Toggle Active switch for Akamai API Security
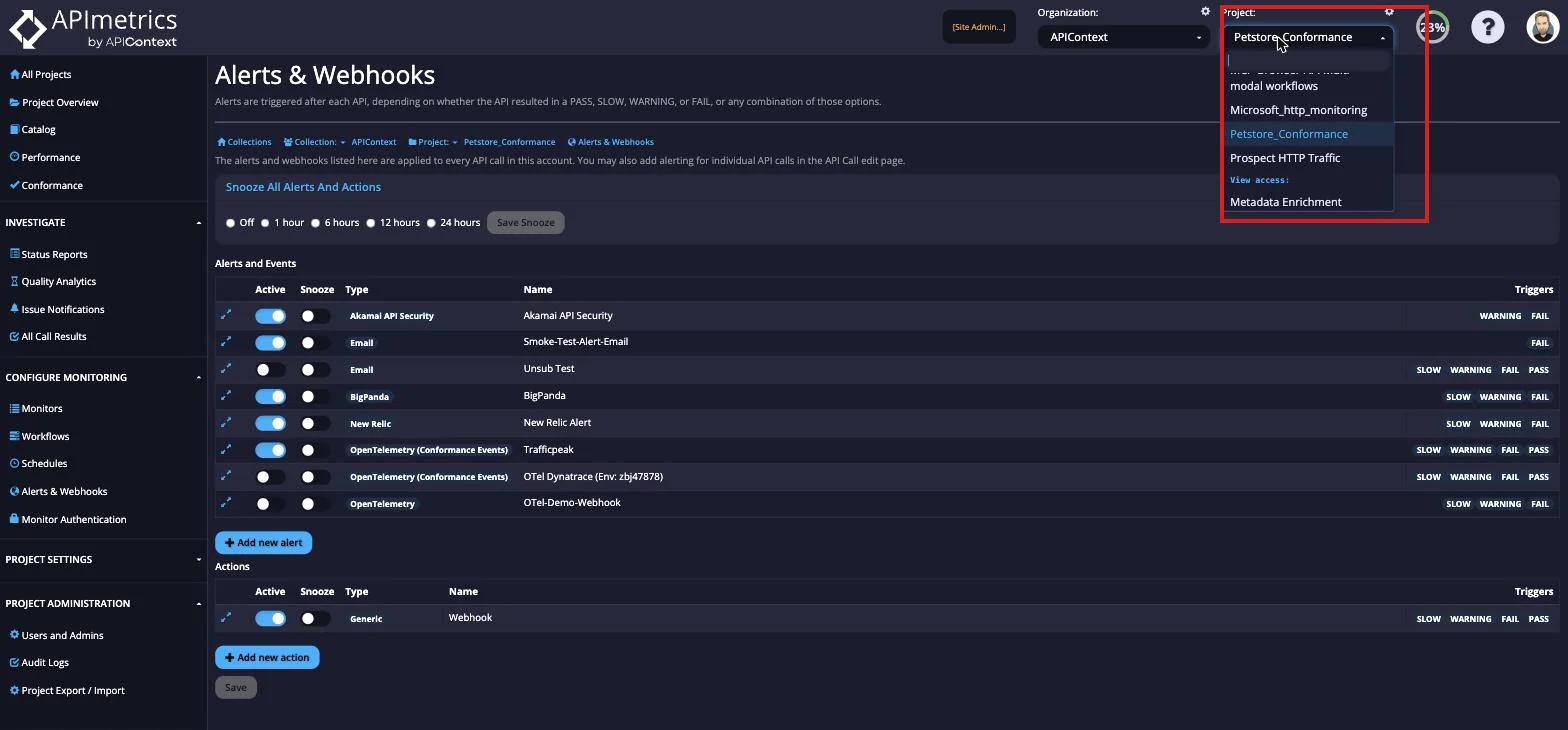 [270, 316]
